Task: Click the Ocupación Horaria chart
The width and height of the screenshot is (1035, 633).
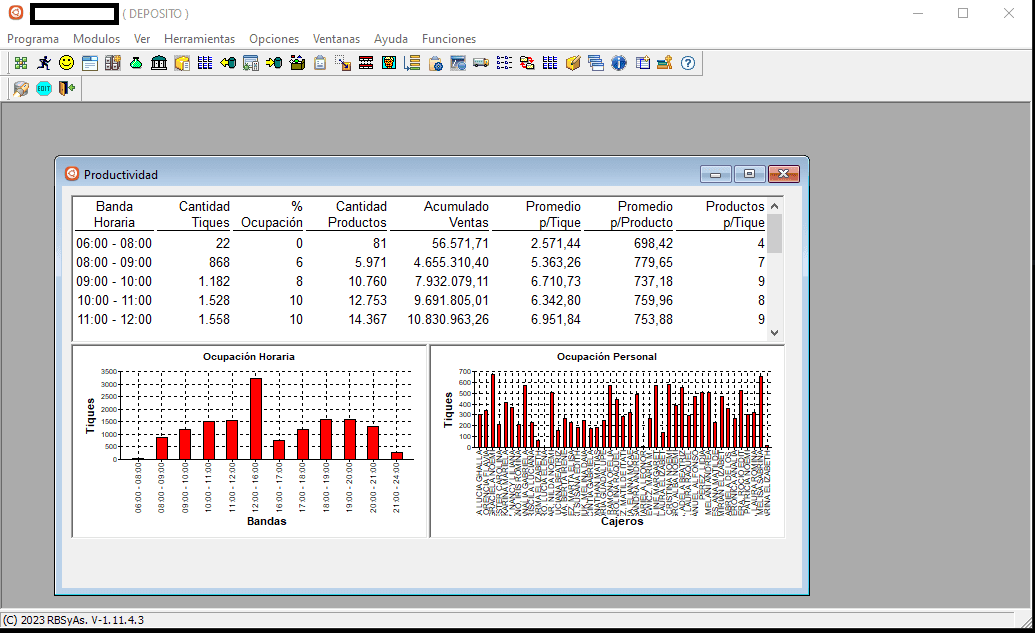Action: (250, 441)
